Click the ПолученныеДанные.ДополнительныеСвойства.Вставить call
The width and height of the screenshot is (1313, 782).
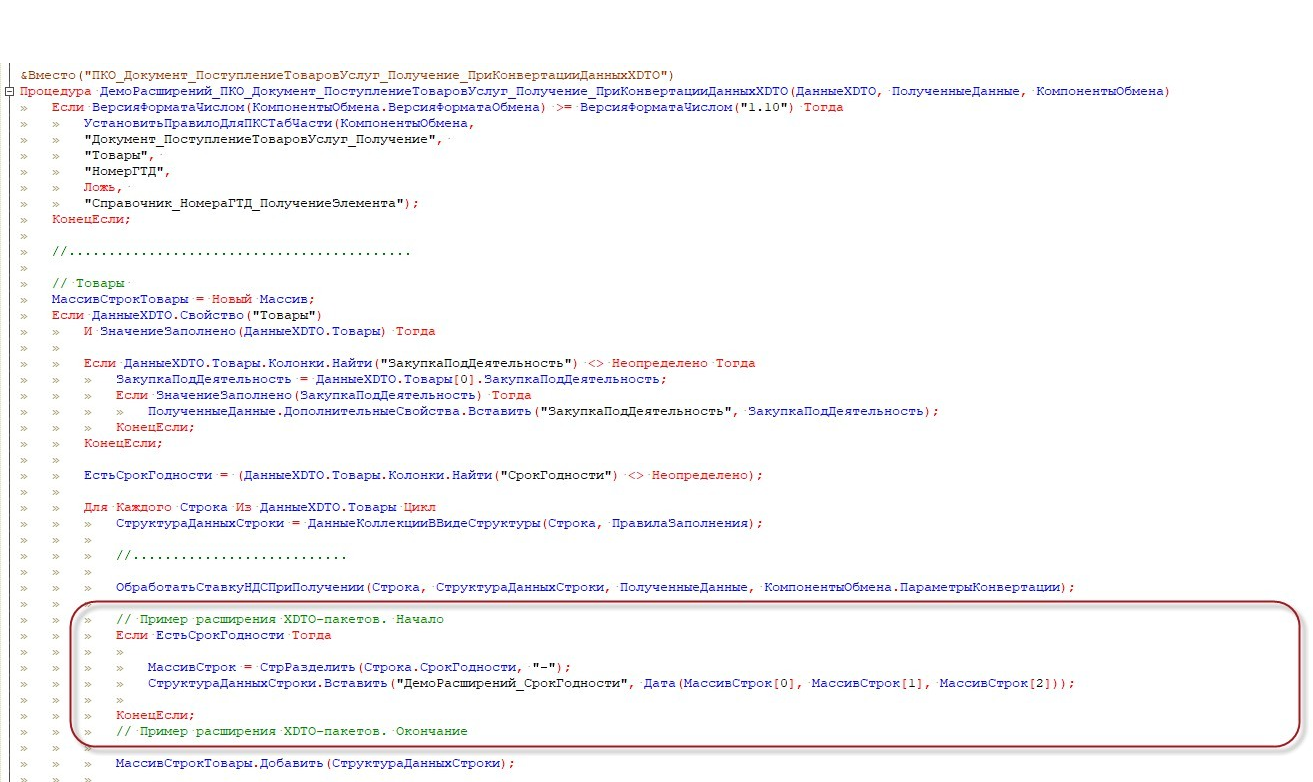point(340,411)
